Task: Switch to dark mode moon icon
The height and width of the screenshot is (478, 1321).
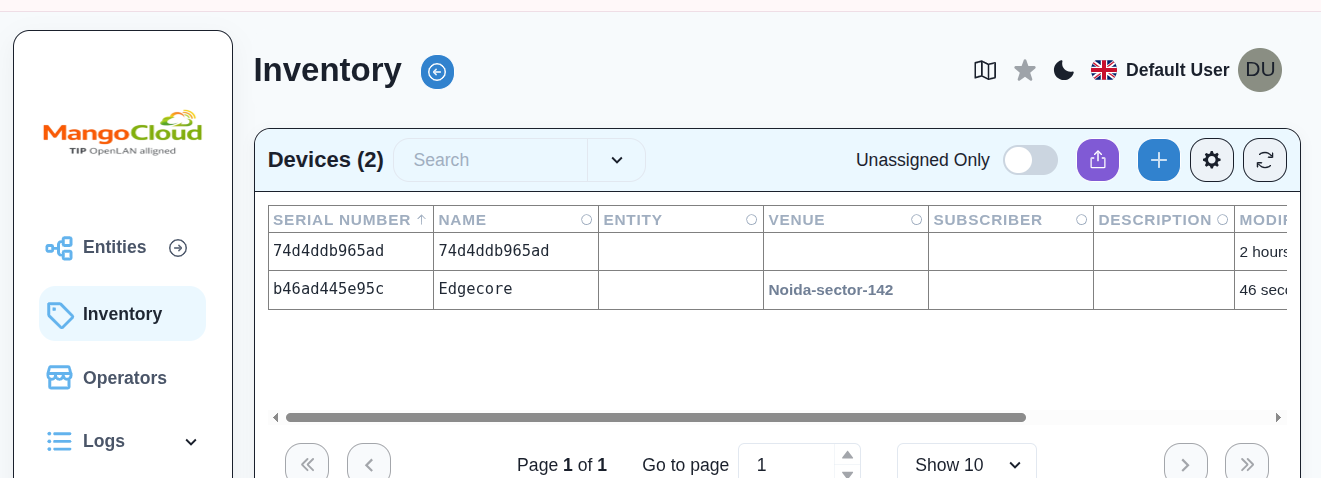Action: 1064,70
